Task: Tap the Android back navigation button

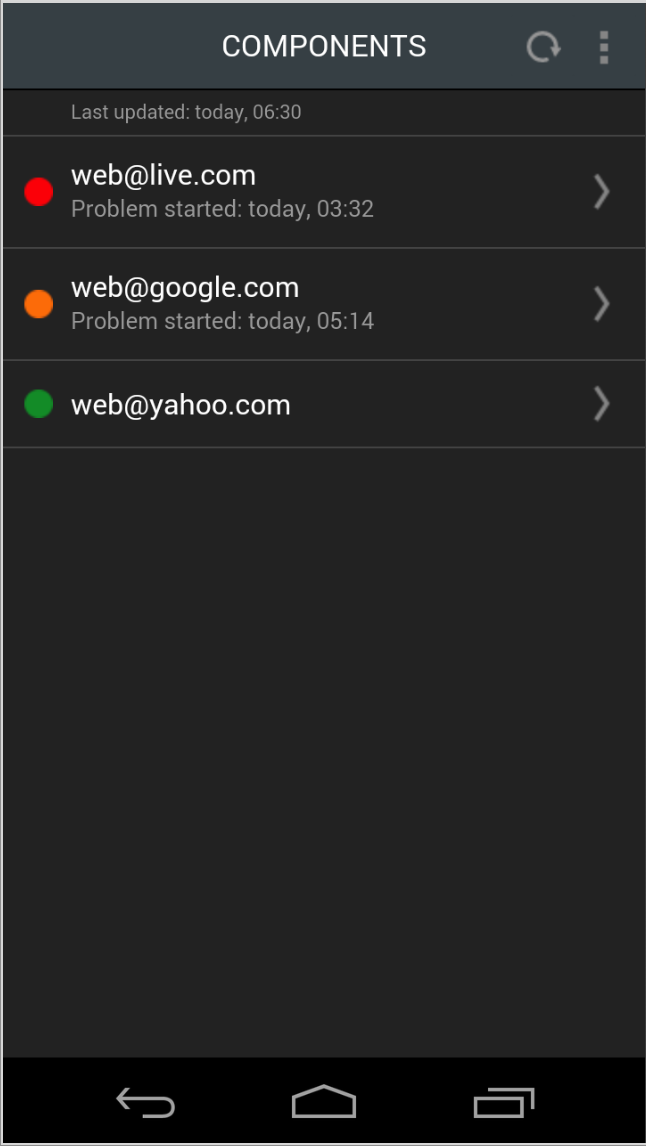Action: pyautogui.click(x=145, y=1102)
